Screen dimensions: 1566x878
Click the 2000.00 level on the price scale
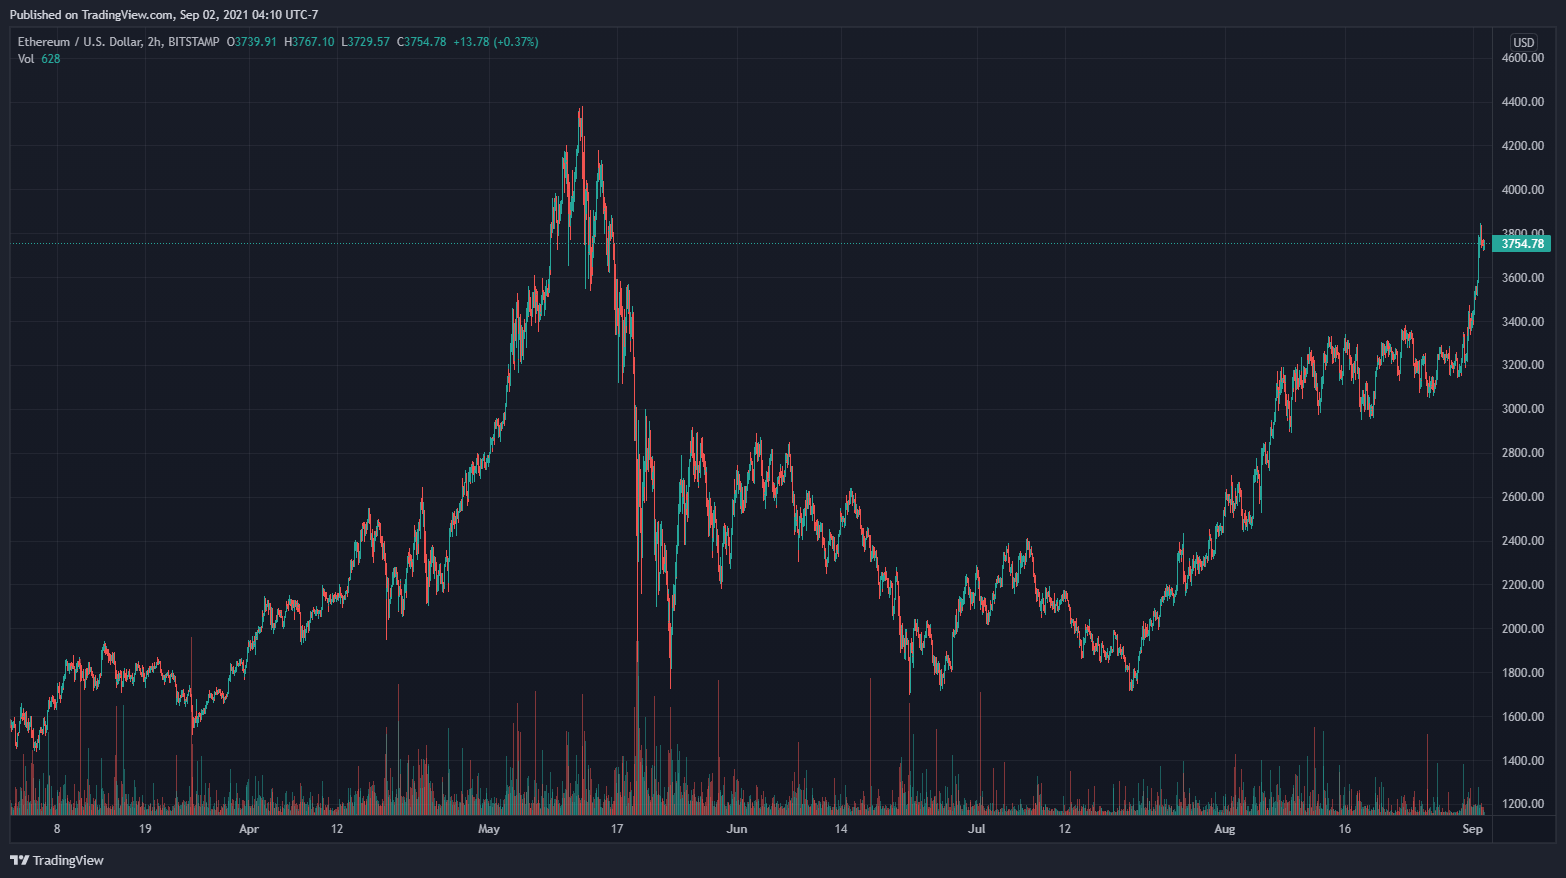tap(1522, 629)
